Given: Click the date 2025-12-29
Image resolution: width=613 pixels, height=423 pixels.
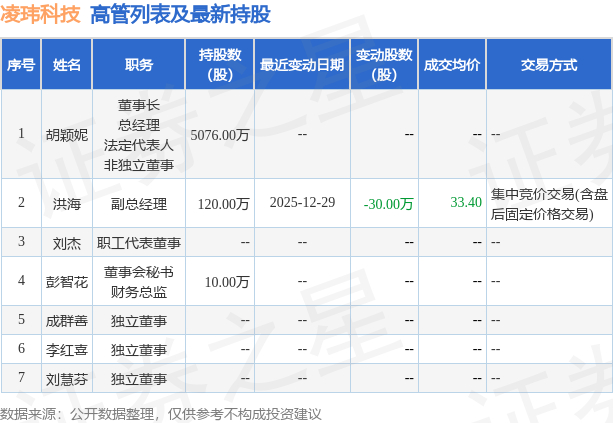Looking at the screenshot, I should pos(302,202).
